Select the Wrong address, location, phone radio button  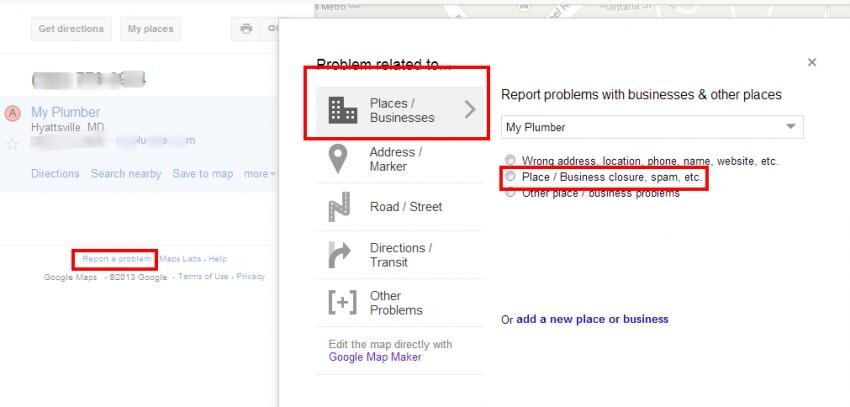point(510,160)
